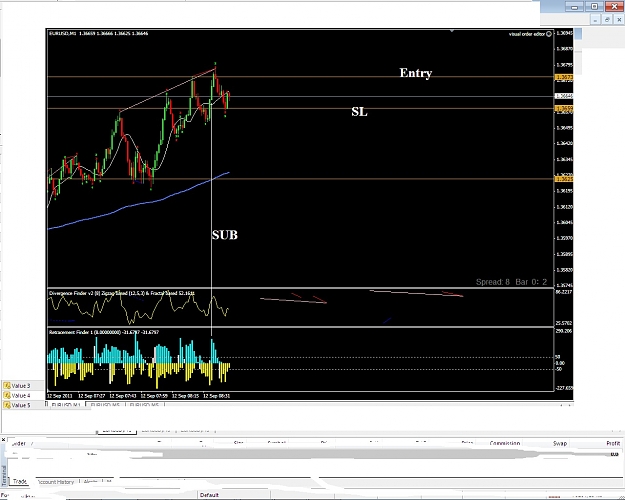Sort by the Profit column header
625x500 pixels.
(x=613, y=443)
